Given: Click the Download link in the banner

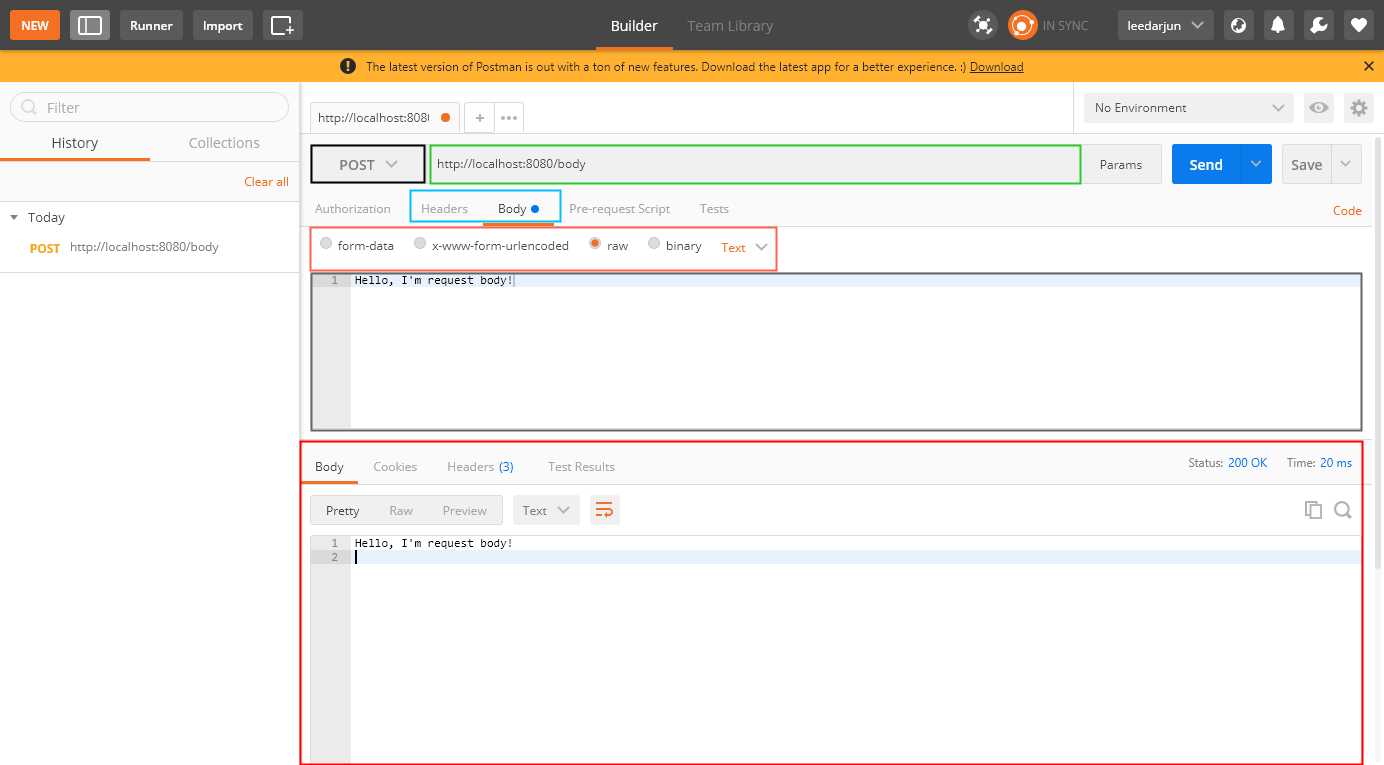Looking at the screenshot, I should 996,67.
